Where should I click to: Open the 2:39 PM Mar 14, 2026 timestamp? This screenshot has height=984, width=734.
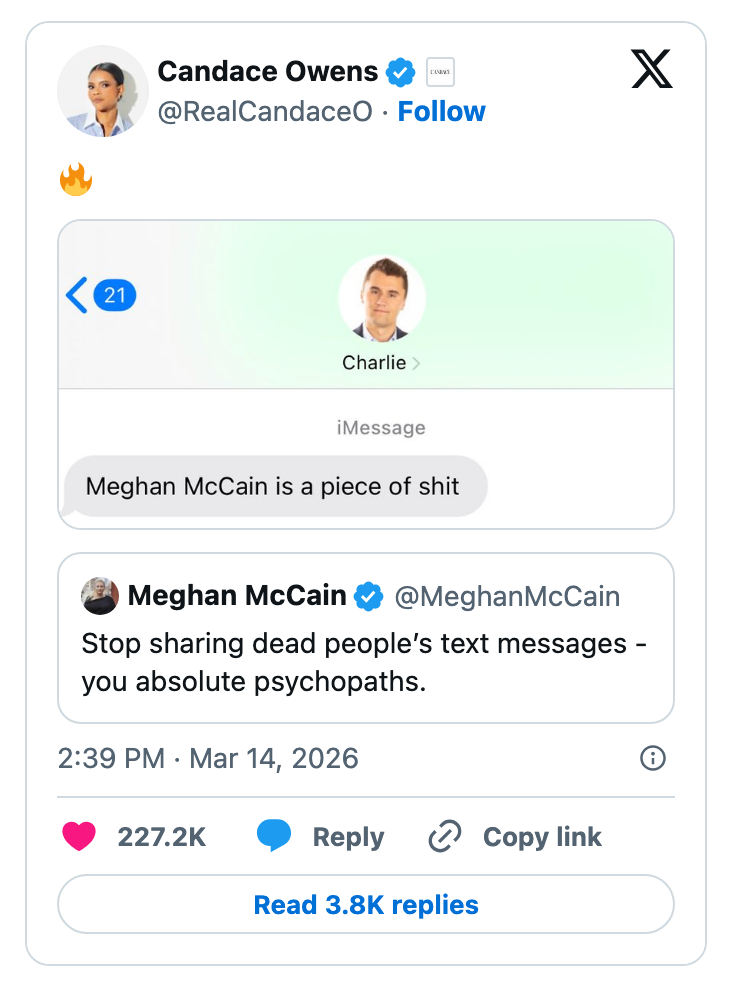point(208,758)
